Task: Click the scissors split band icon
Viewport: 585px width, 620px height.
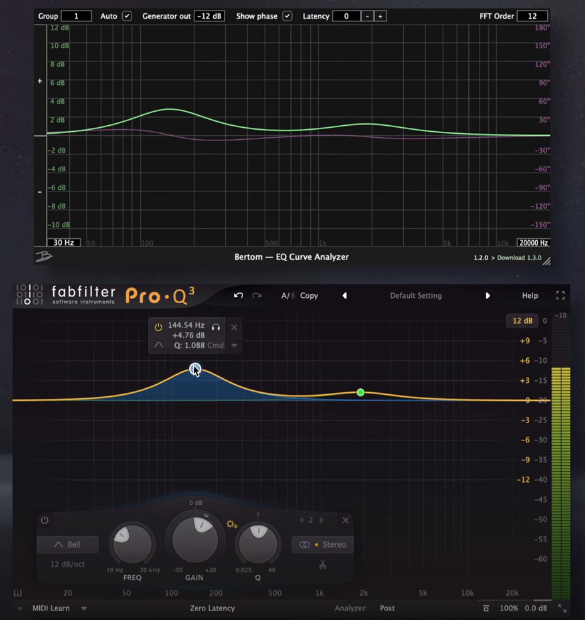Action: click(322, 565)
